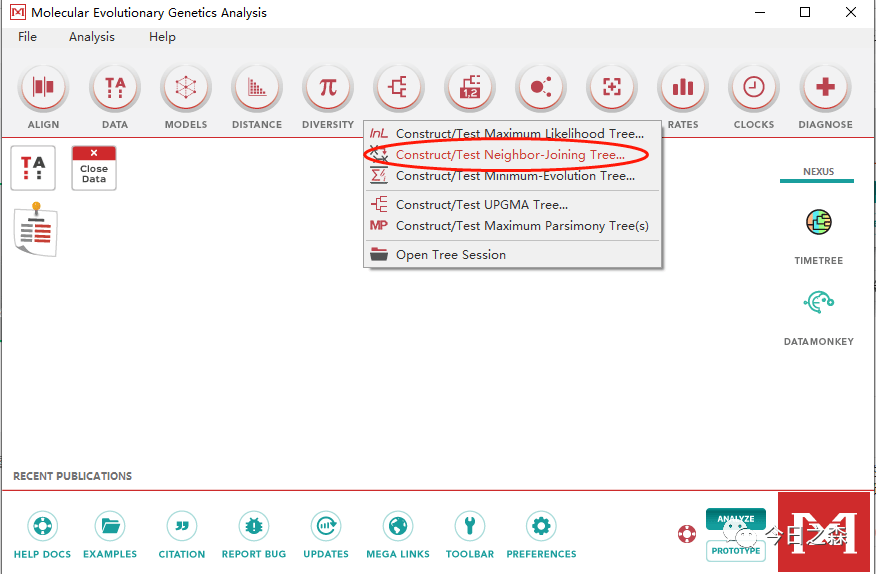Screen dimensions: 876x574
Task: Check for UPDATES
Action: point(326,526)
